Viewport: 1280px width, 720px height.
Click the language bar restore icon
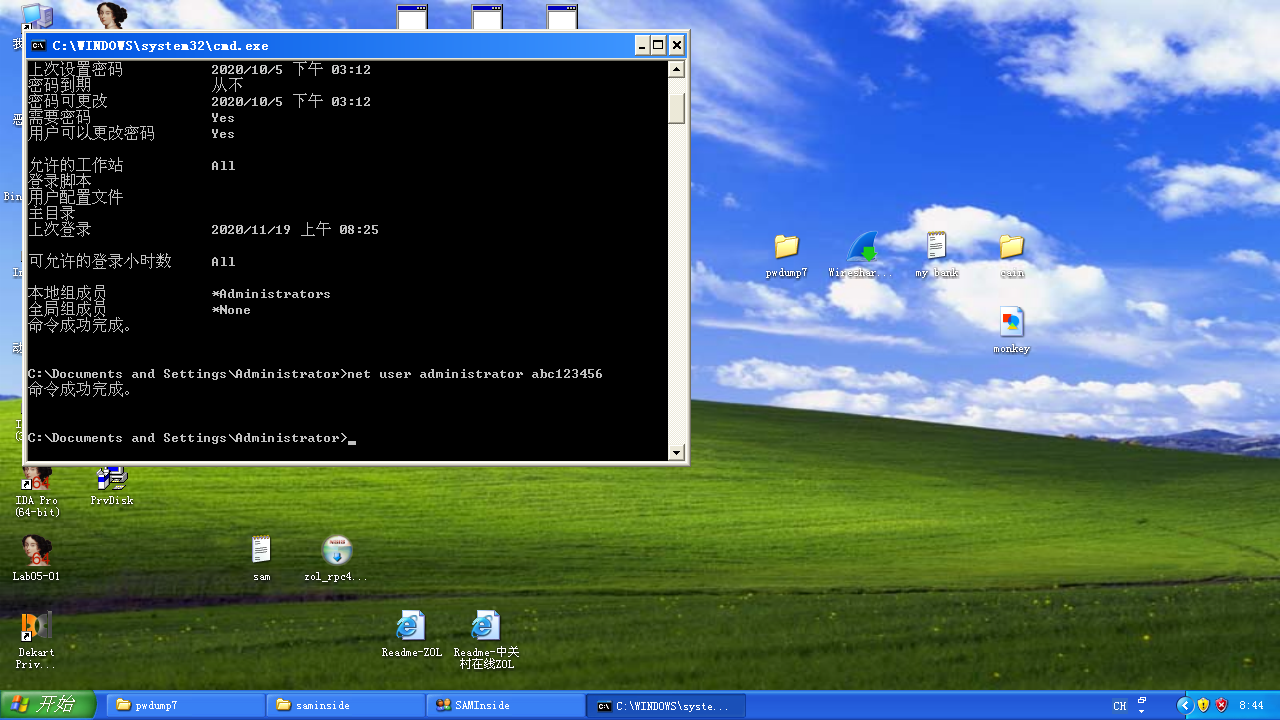click(x=1142, y=701)
